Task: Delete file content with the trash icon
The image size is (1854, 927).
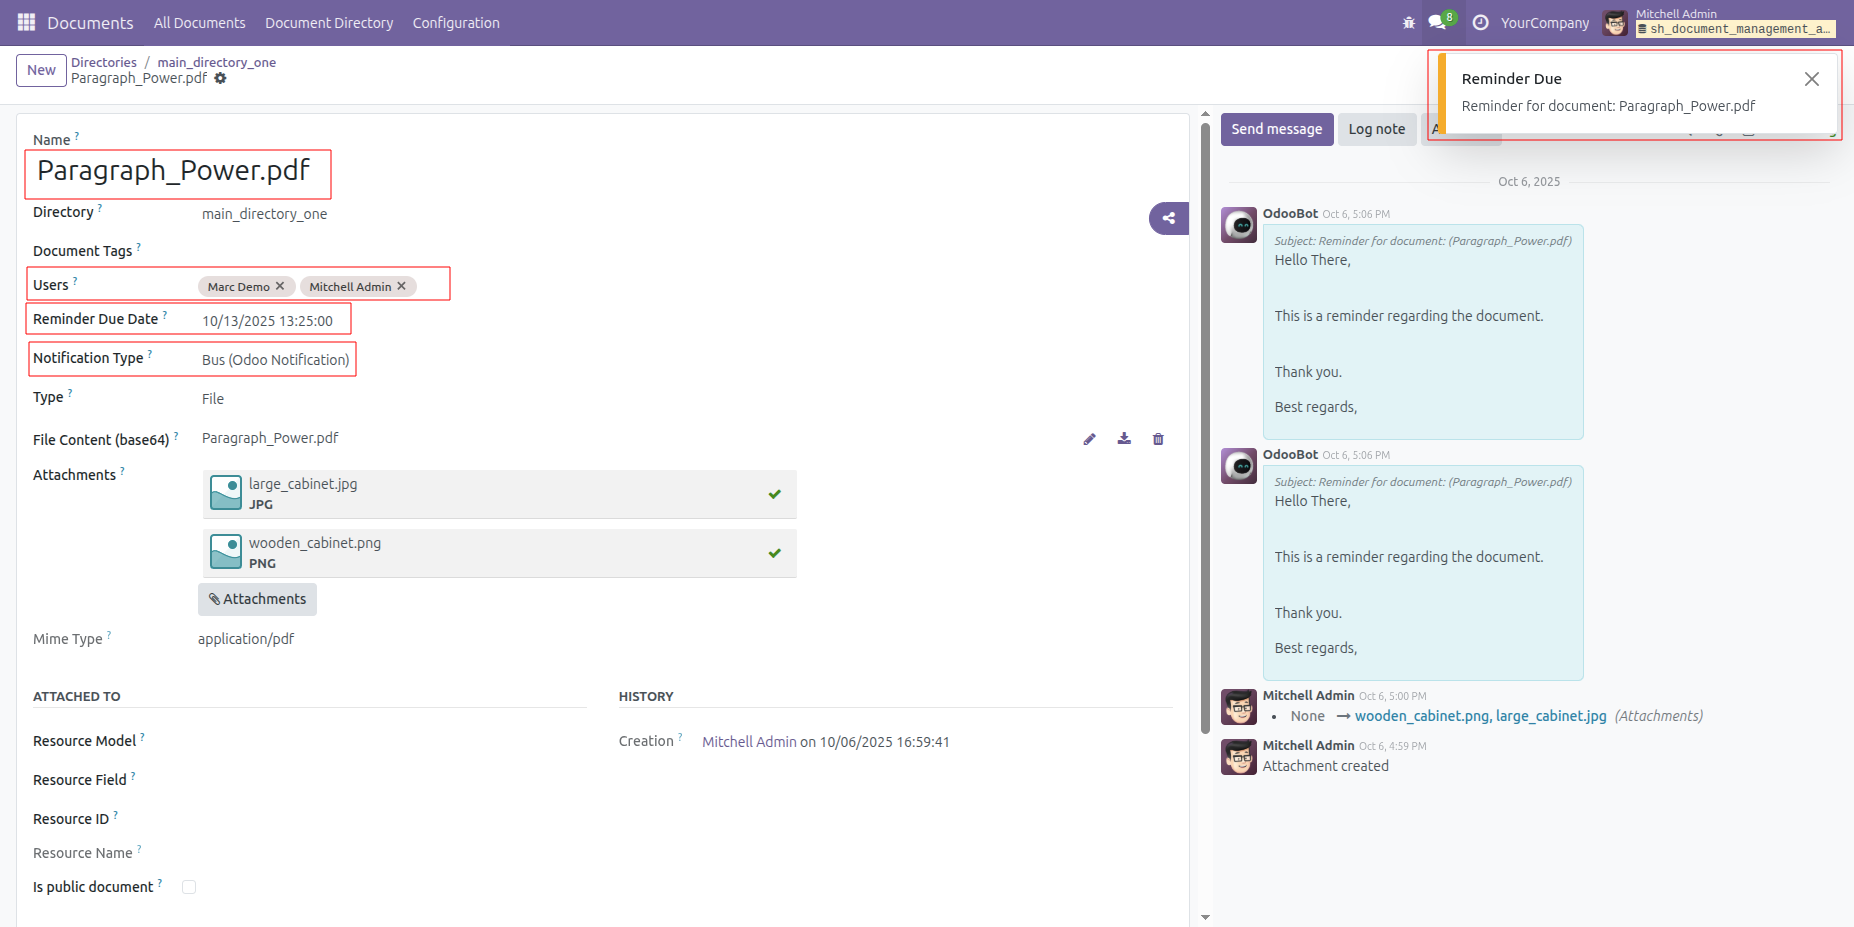Action: point(1158,439)
